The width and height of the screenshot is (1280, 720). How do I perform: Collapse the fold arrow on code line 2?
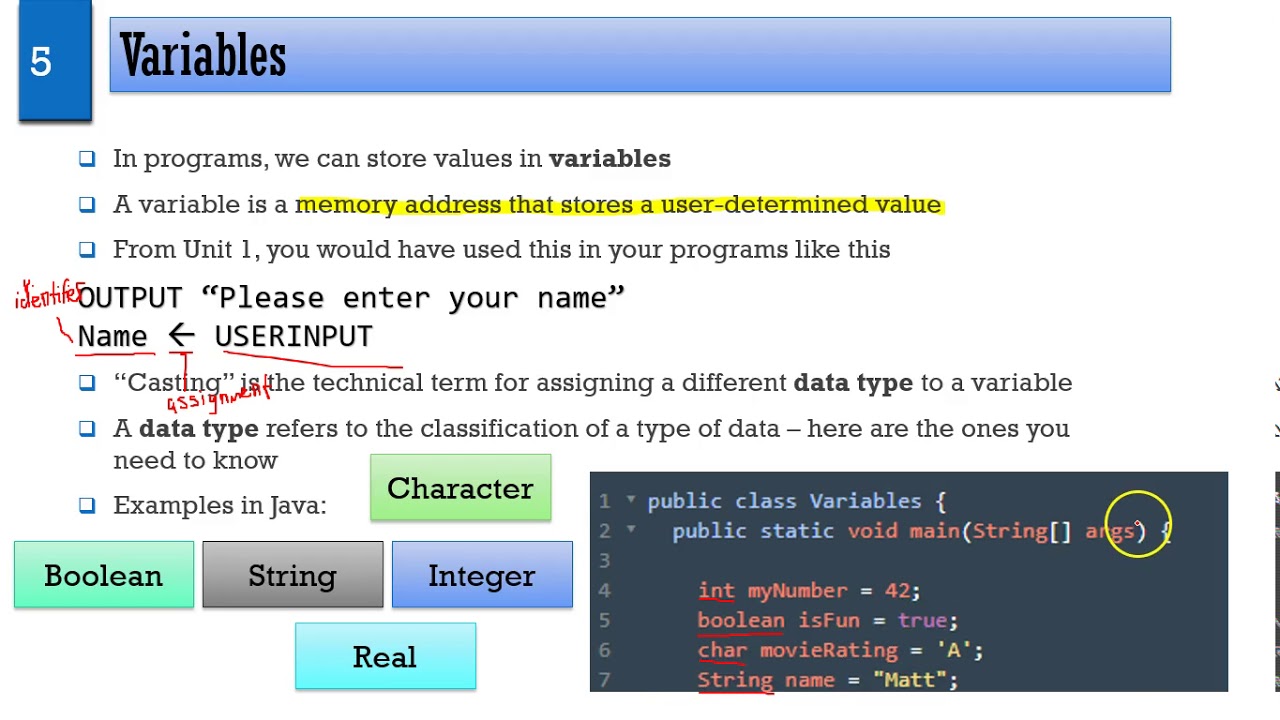[x=631, y=530]
